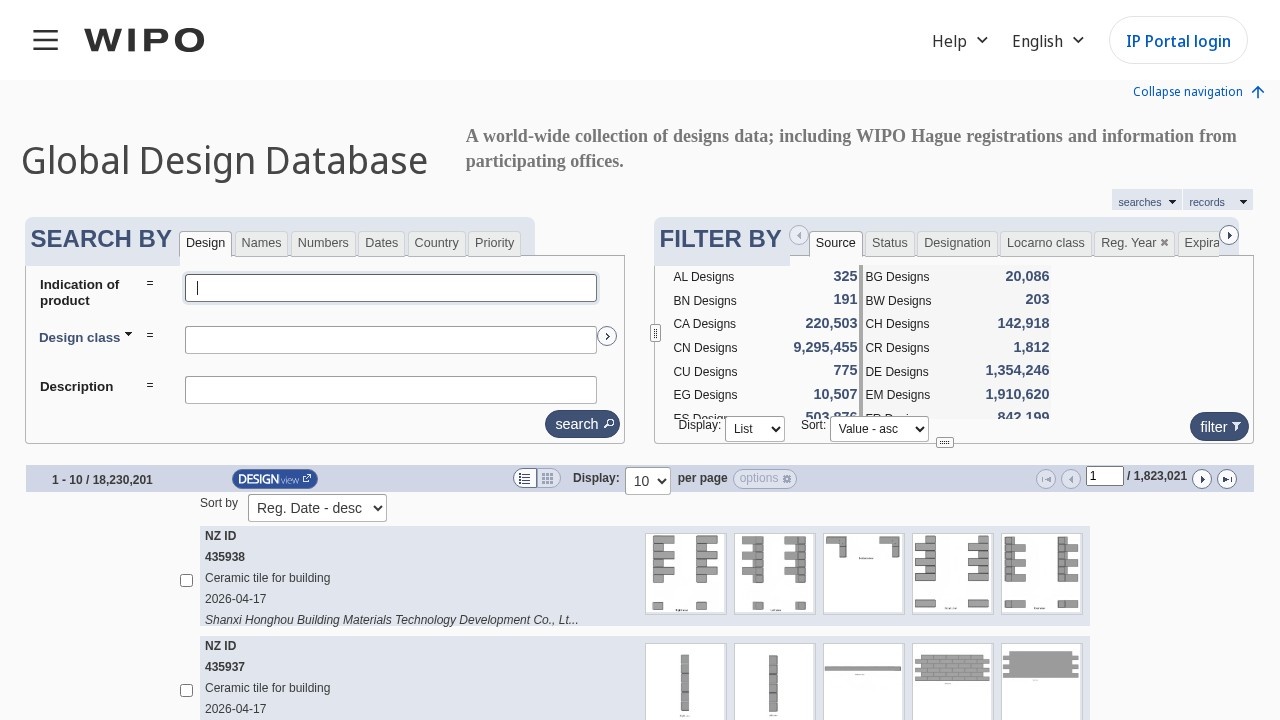
Task: Click the WIPO logo
Action: pyautogui.click(x=144, y=40)
